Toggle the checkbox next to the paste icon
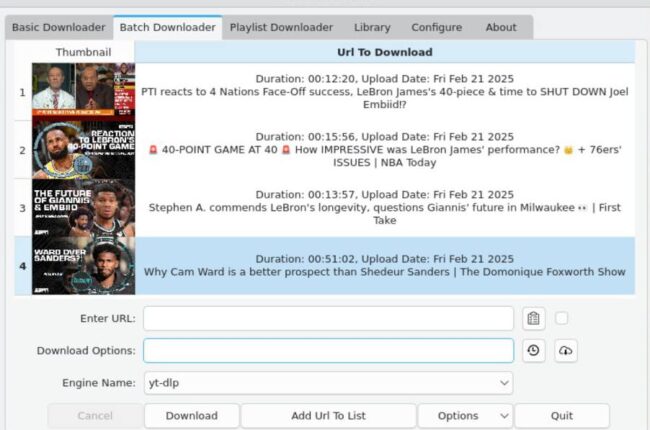 pyautogui.click(x=562, y=318)
